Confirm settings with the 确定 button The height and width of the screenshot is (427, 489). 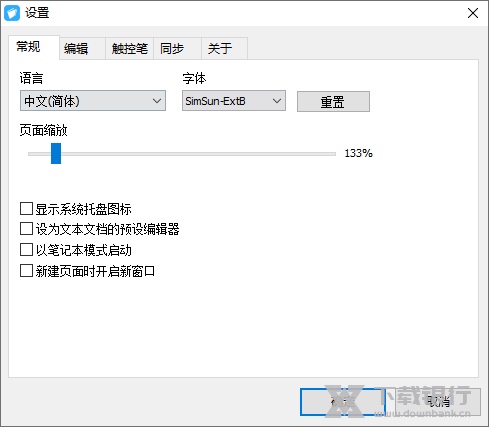coord(343,402)
